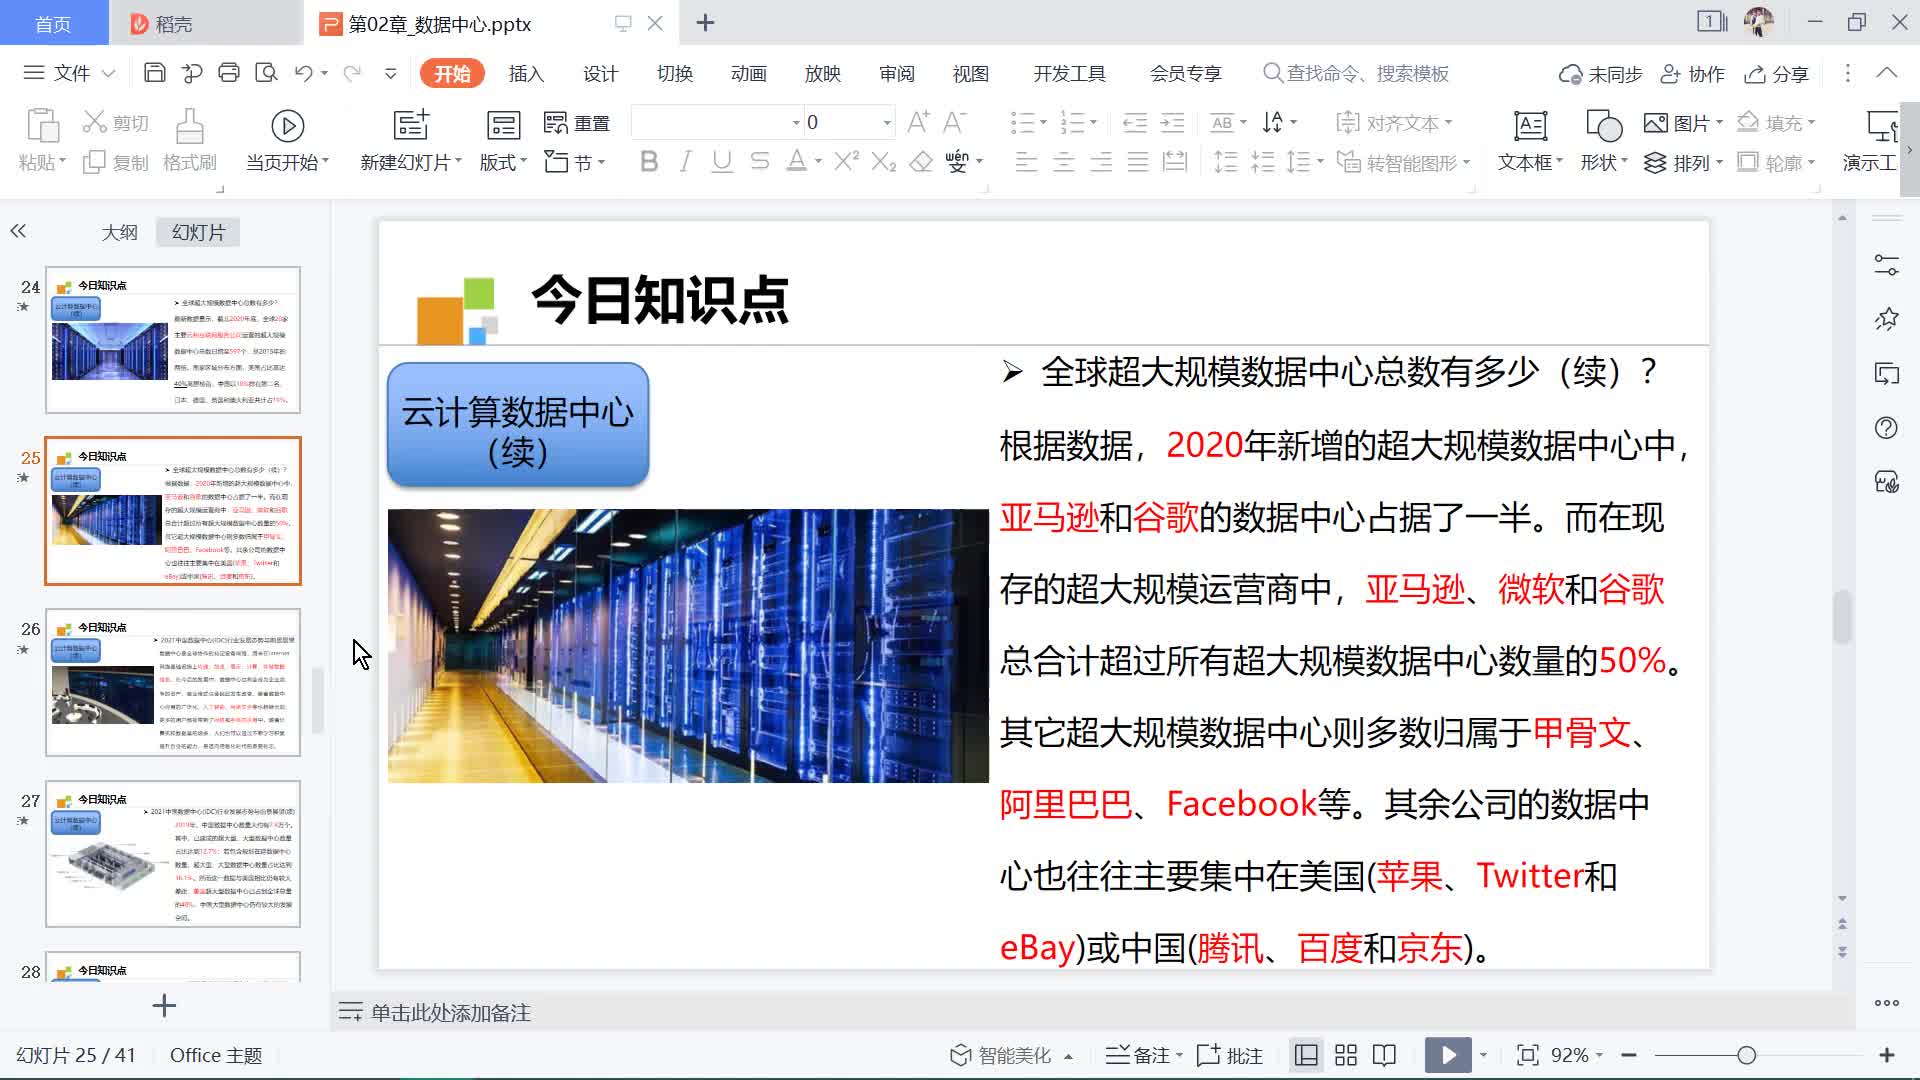1920x1080 pixels.
Task: Click Copy in the ribbon
Action: (x=116, y=162)
